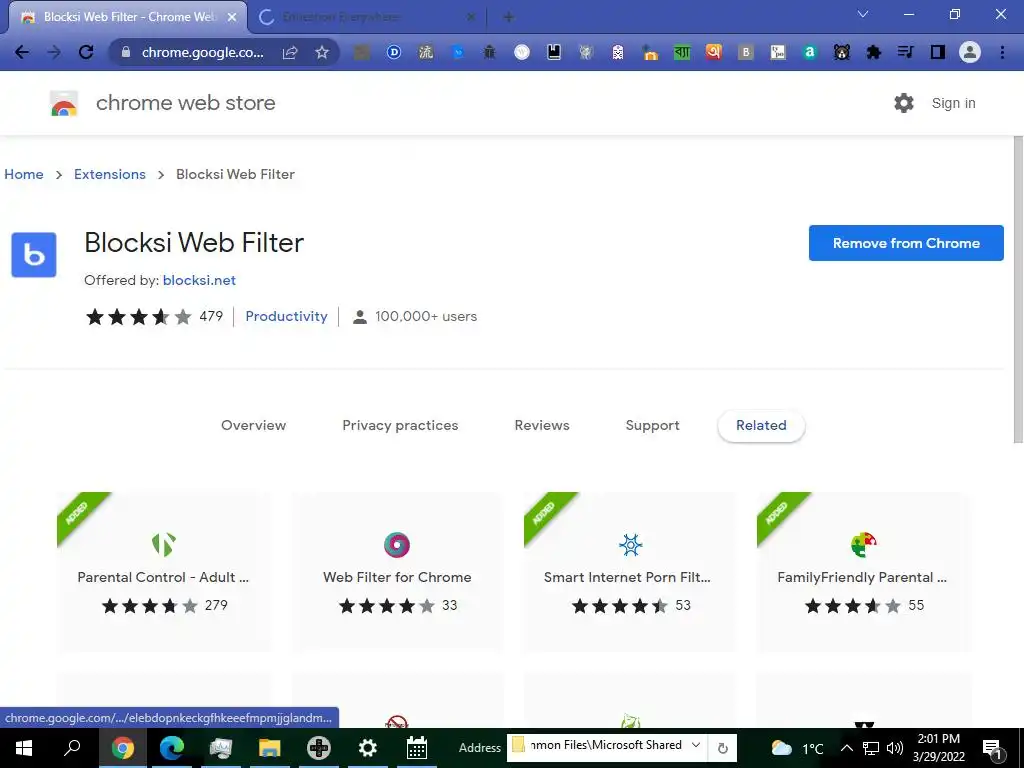Open Chrome Web Store settings gear
Viewport: 1024px width, 768px height.
point(904,103)
